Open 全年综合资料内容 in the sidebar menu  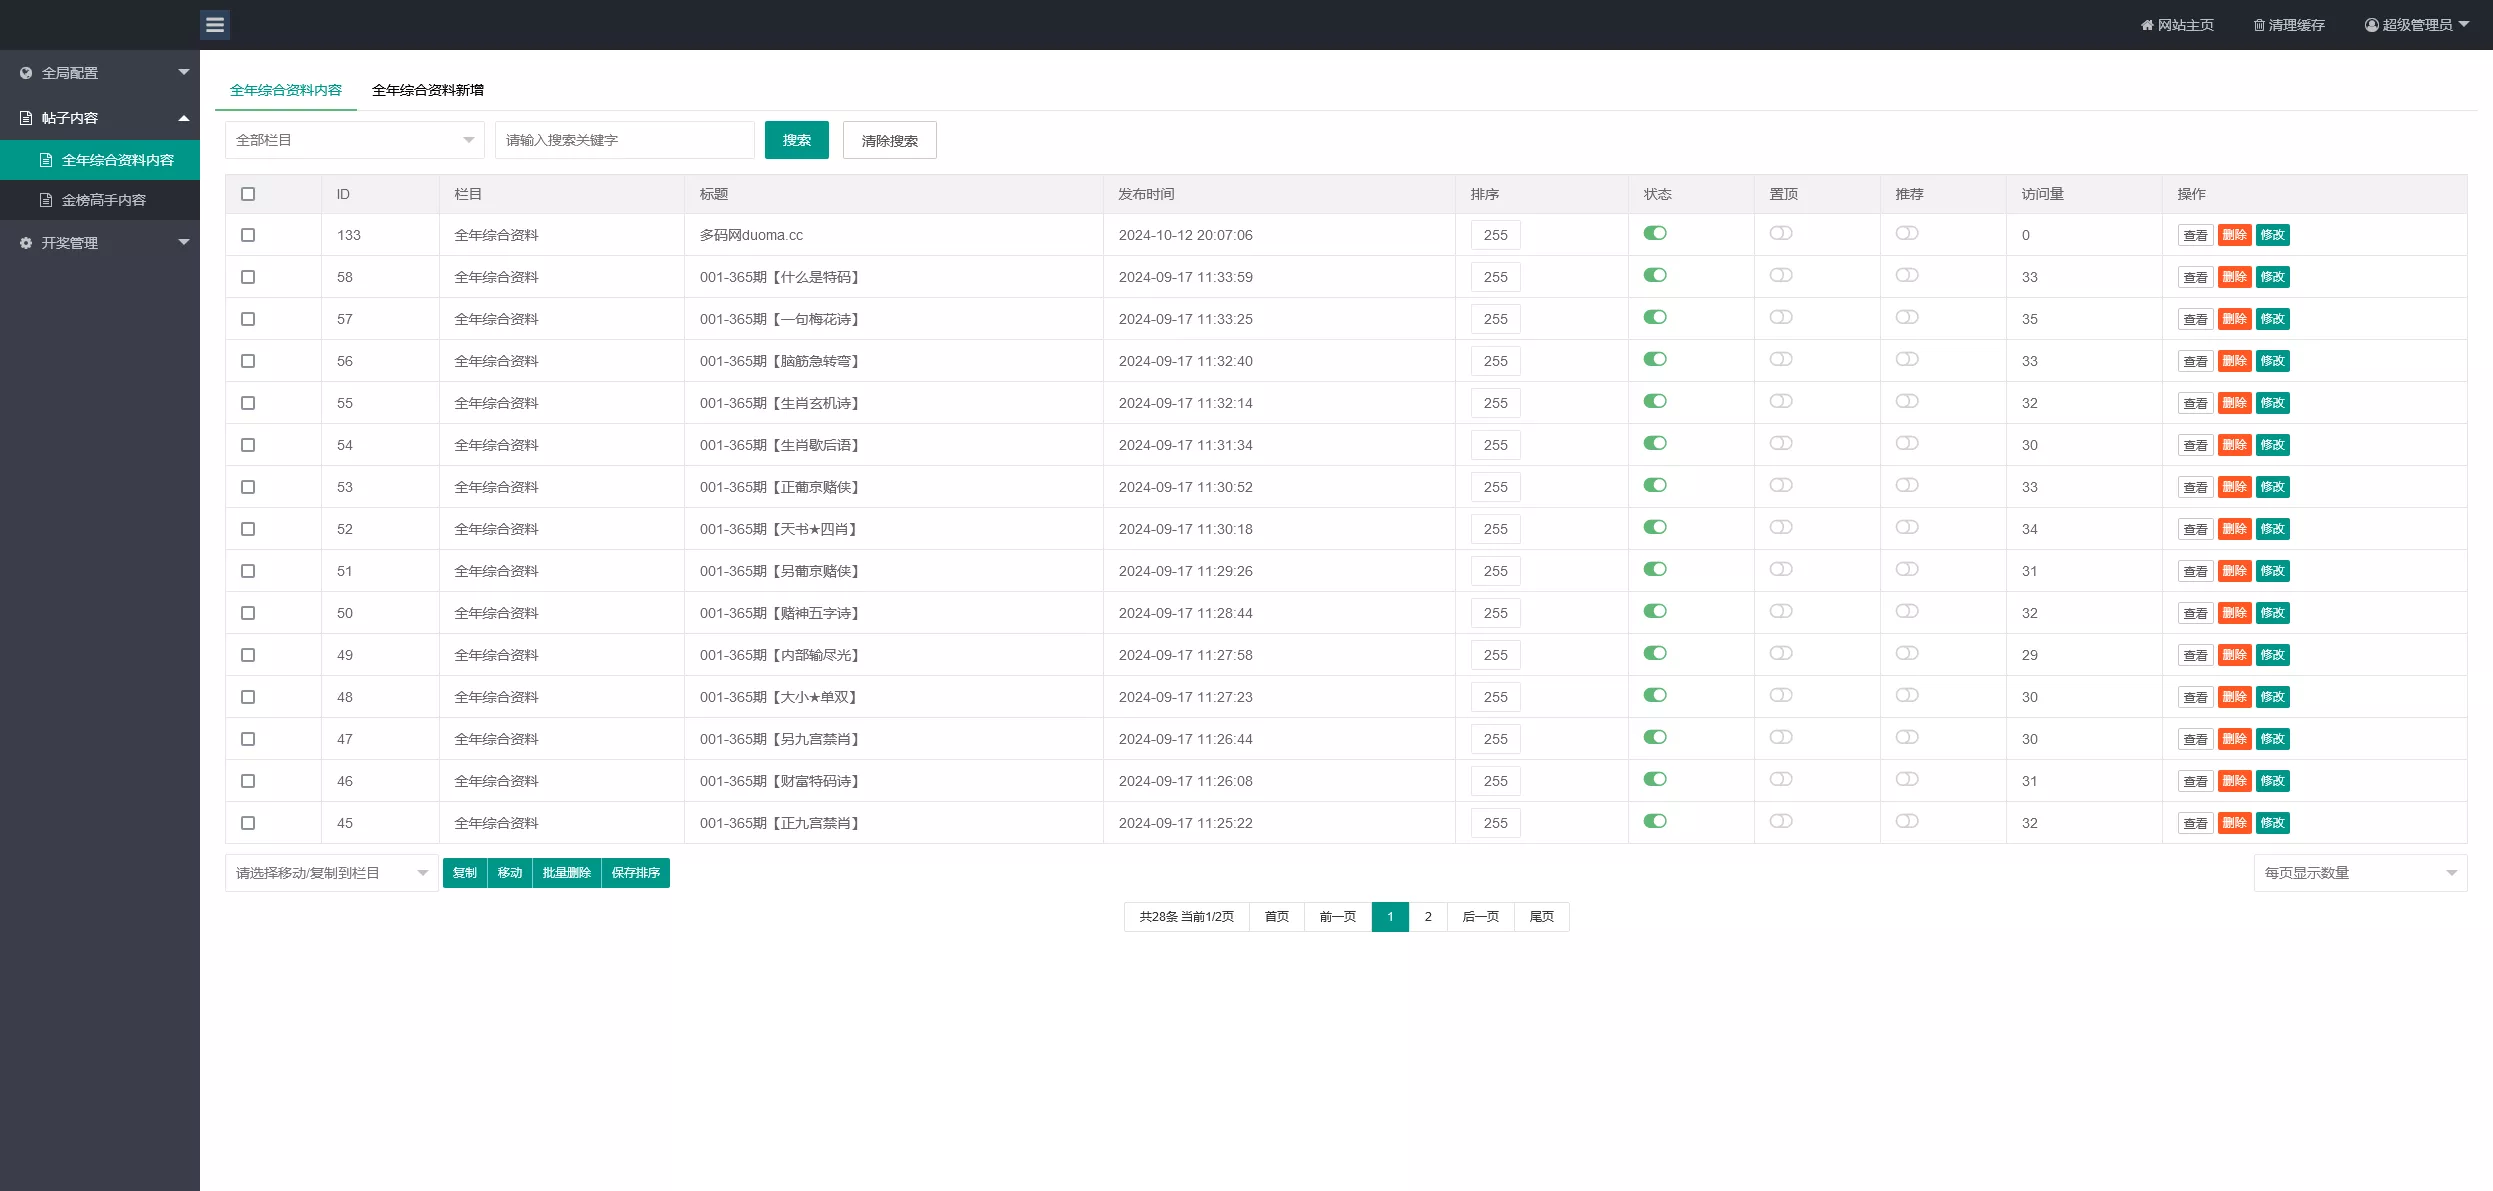[117, 160]
